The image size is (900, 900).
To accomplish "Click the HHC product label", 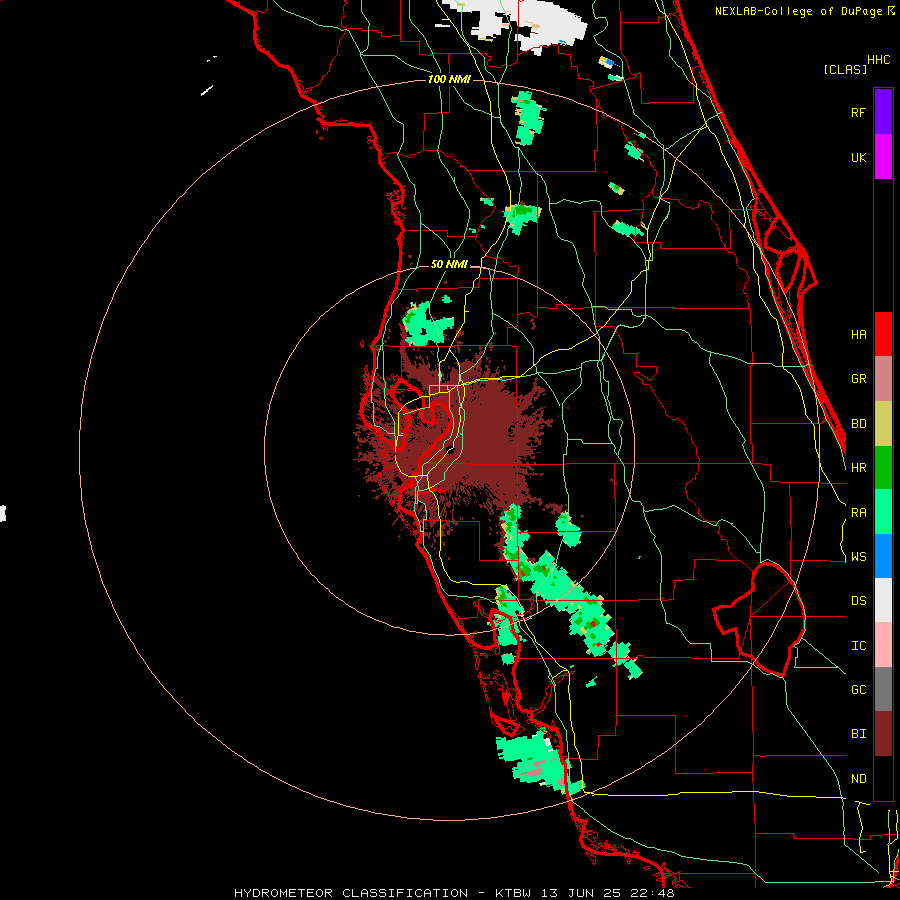I will tap(878, 60).
